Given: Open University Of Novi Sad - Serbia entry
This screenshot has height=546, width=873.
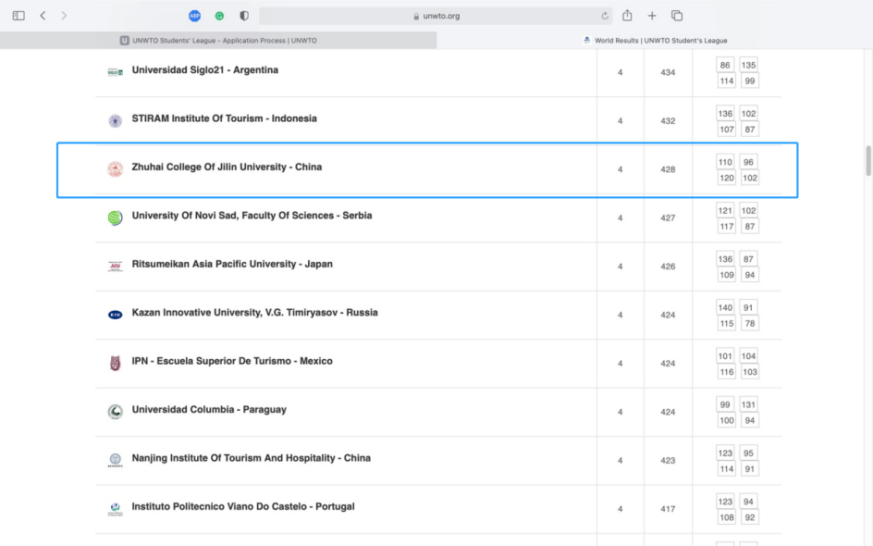Looking at the screenshot, I should coord(252,215).
